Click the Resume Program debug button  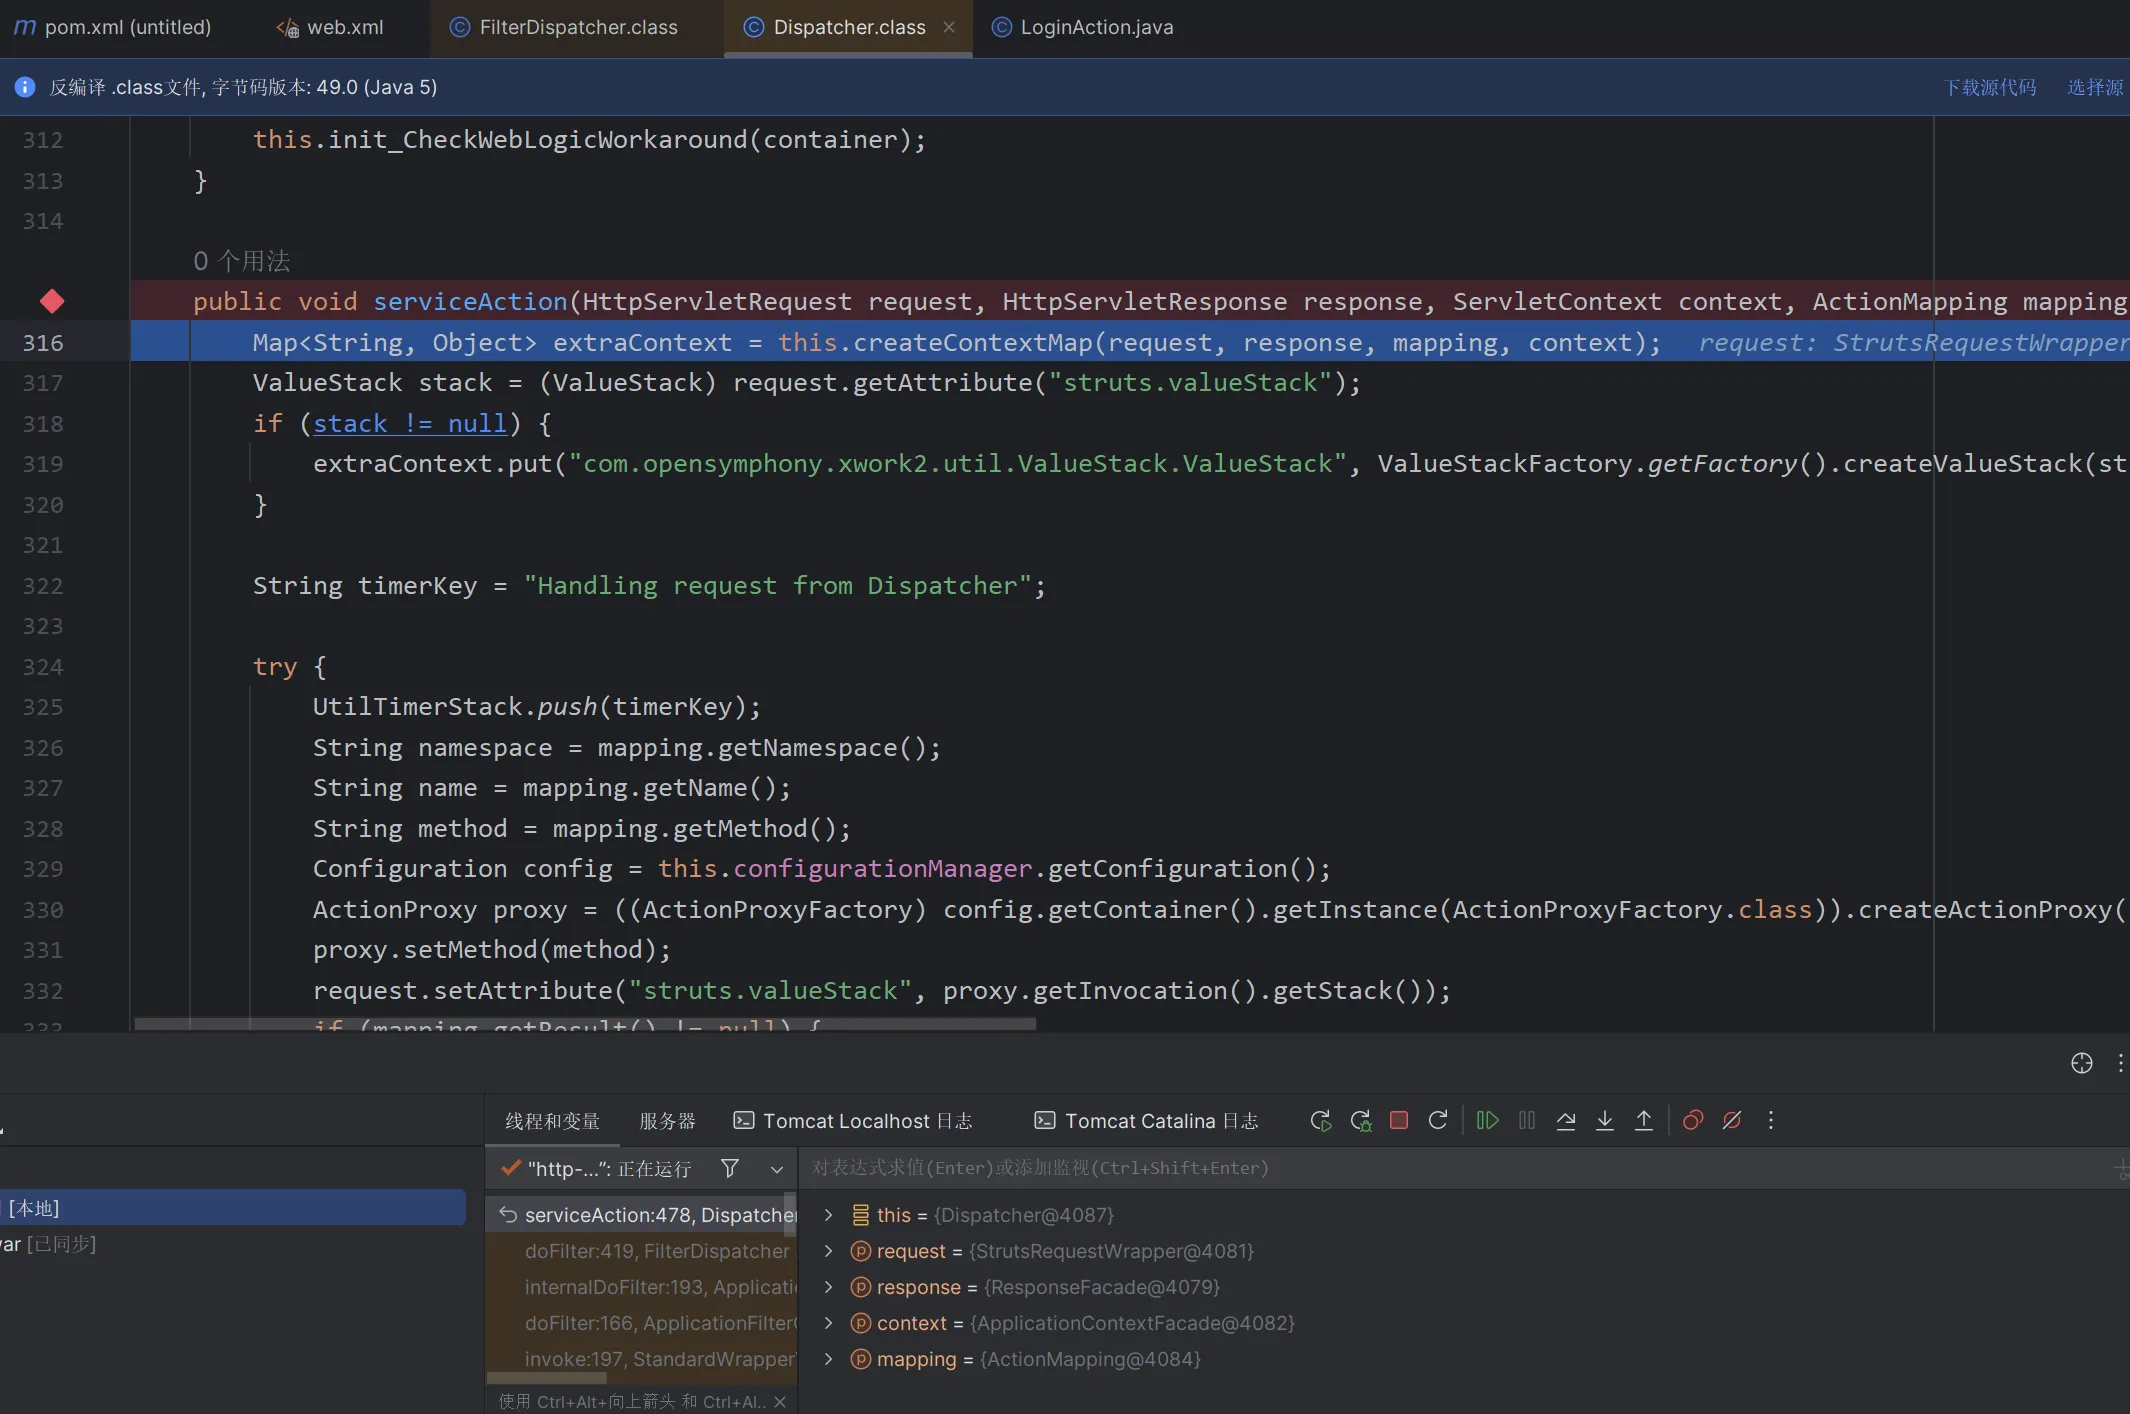tap(1487, 1120)
